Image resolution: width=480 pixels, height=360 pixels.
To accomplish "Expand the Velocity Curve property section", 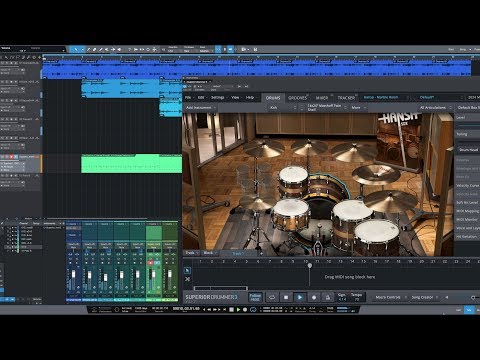I will [x=467, y=186].
